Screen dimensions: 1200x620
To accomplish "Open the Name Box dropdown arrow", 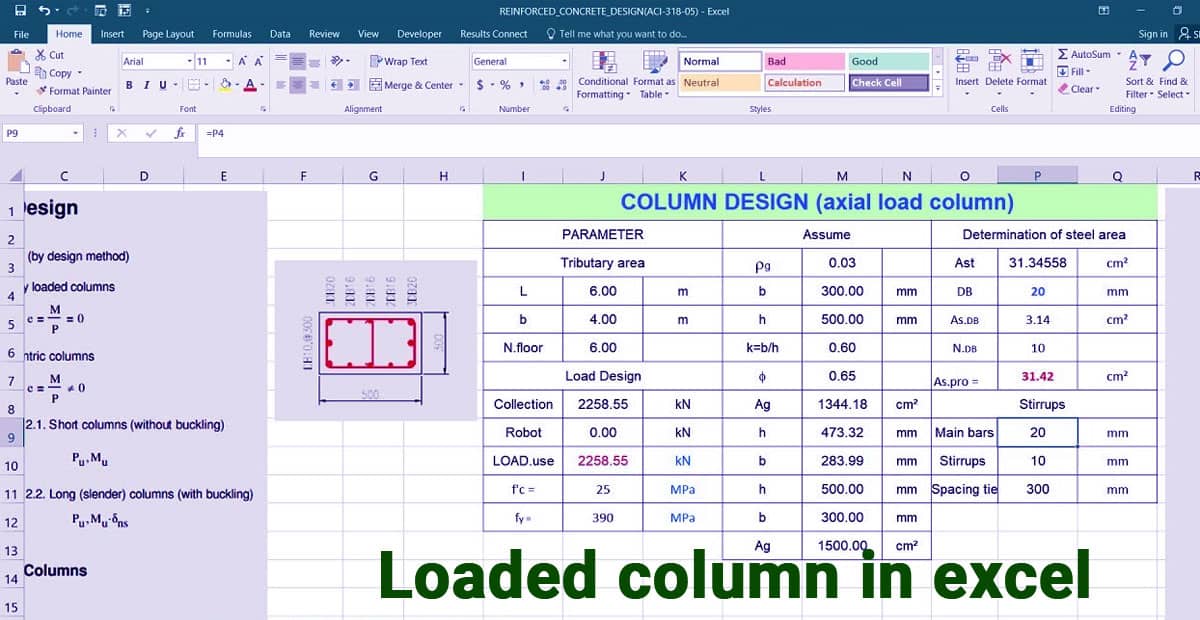I will point(76,132).
